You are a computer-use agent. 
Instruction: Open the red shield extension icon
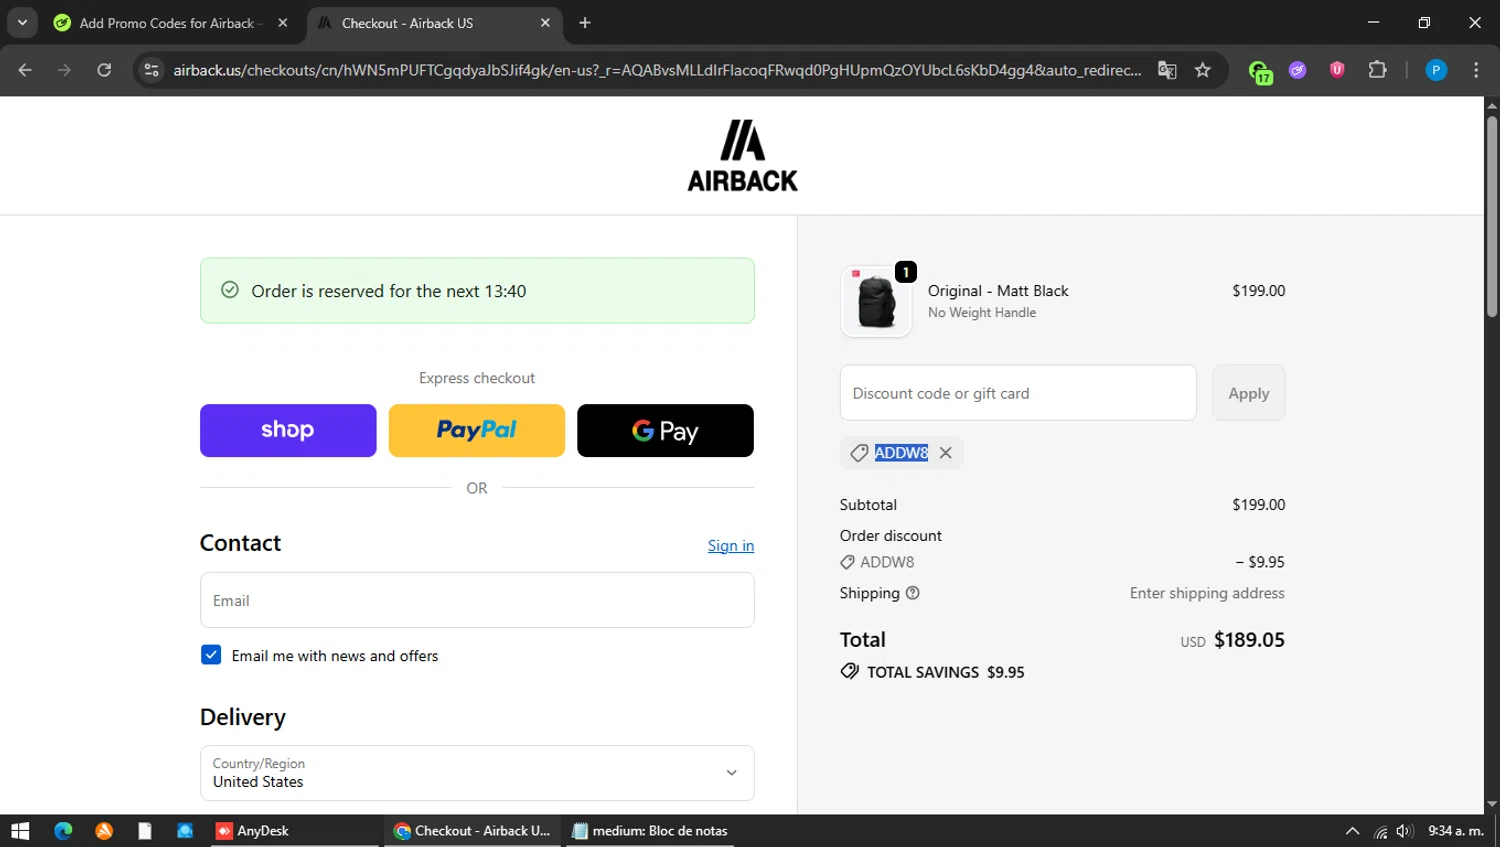(1337, 70)
